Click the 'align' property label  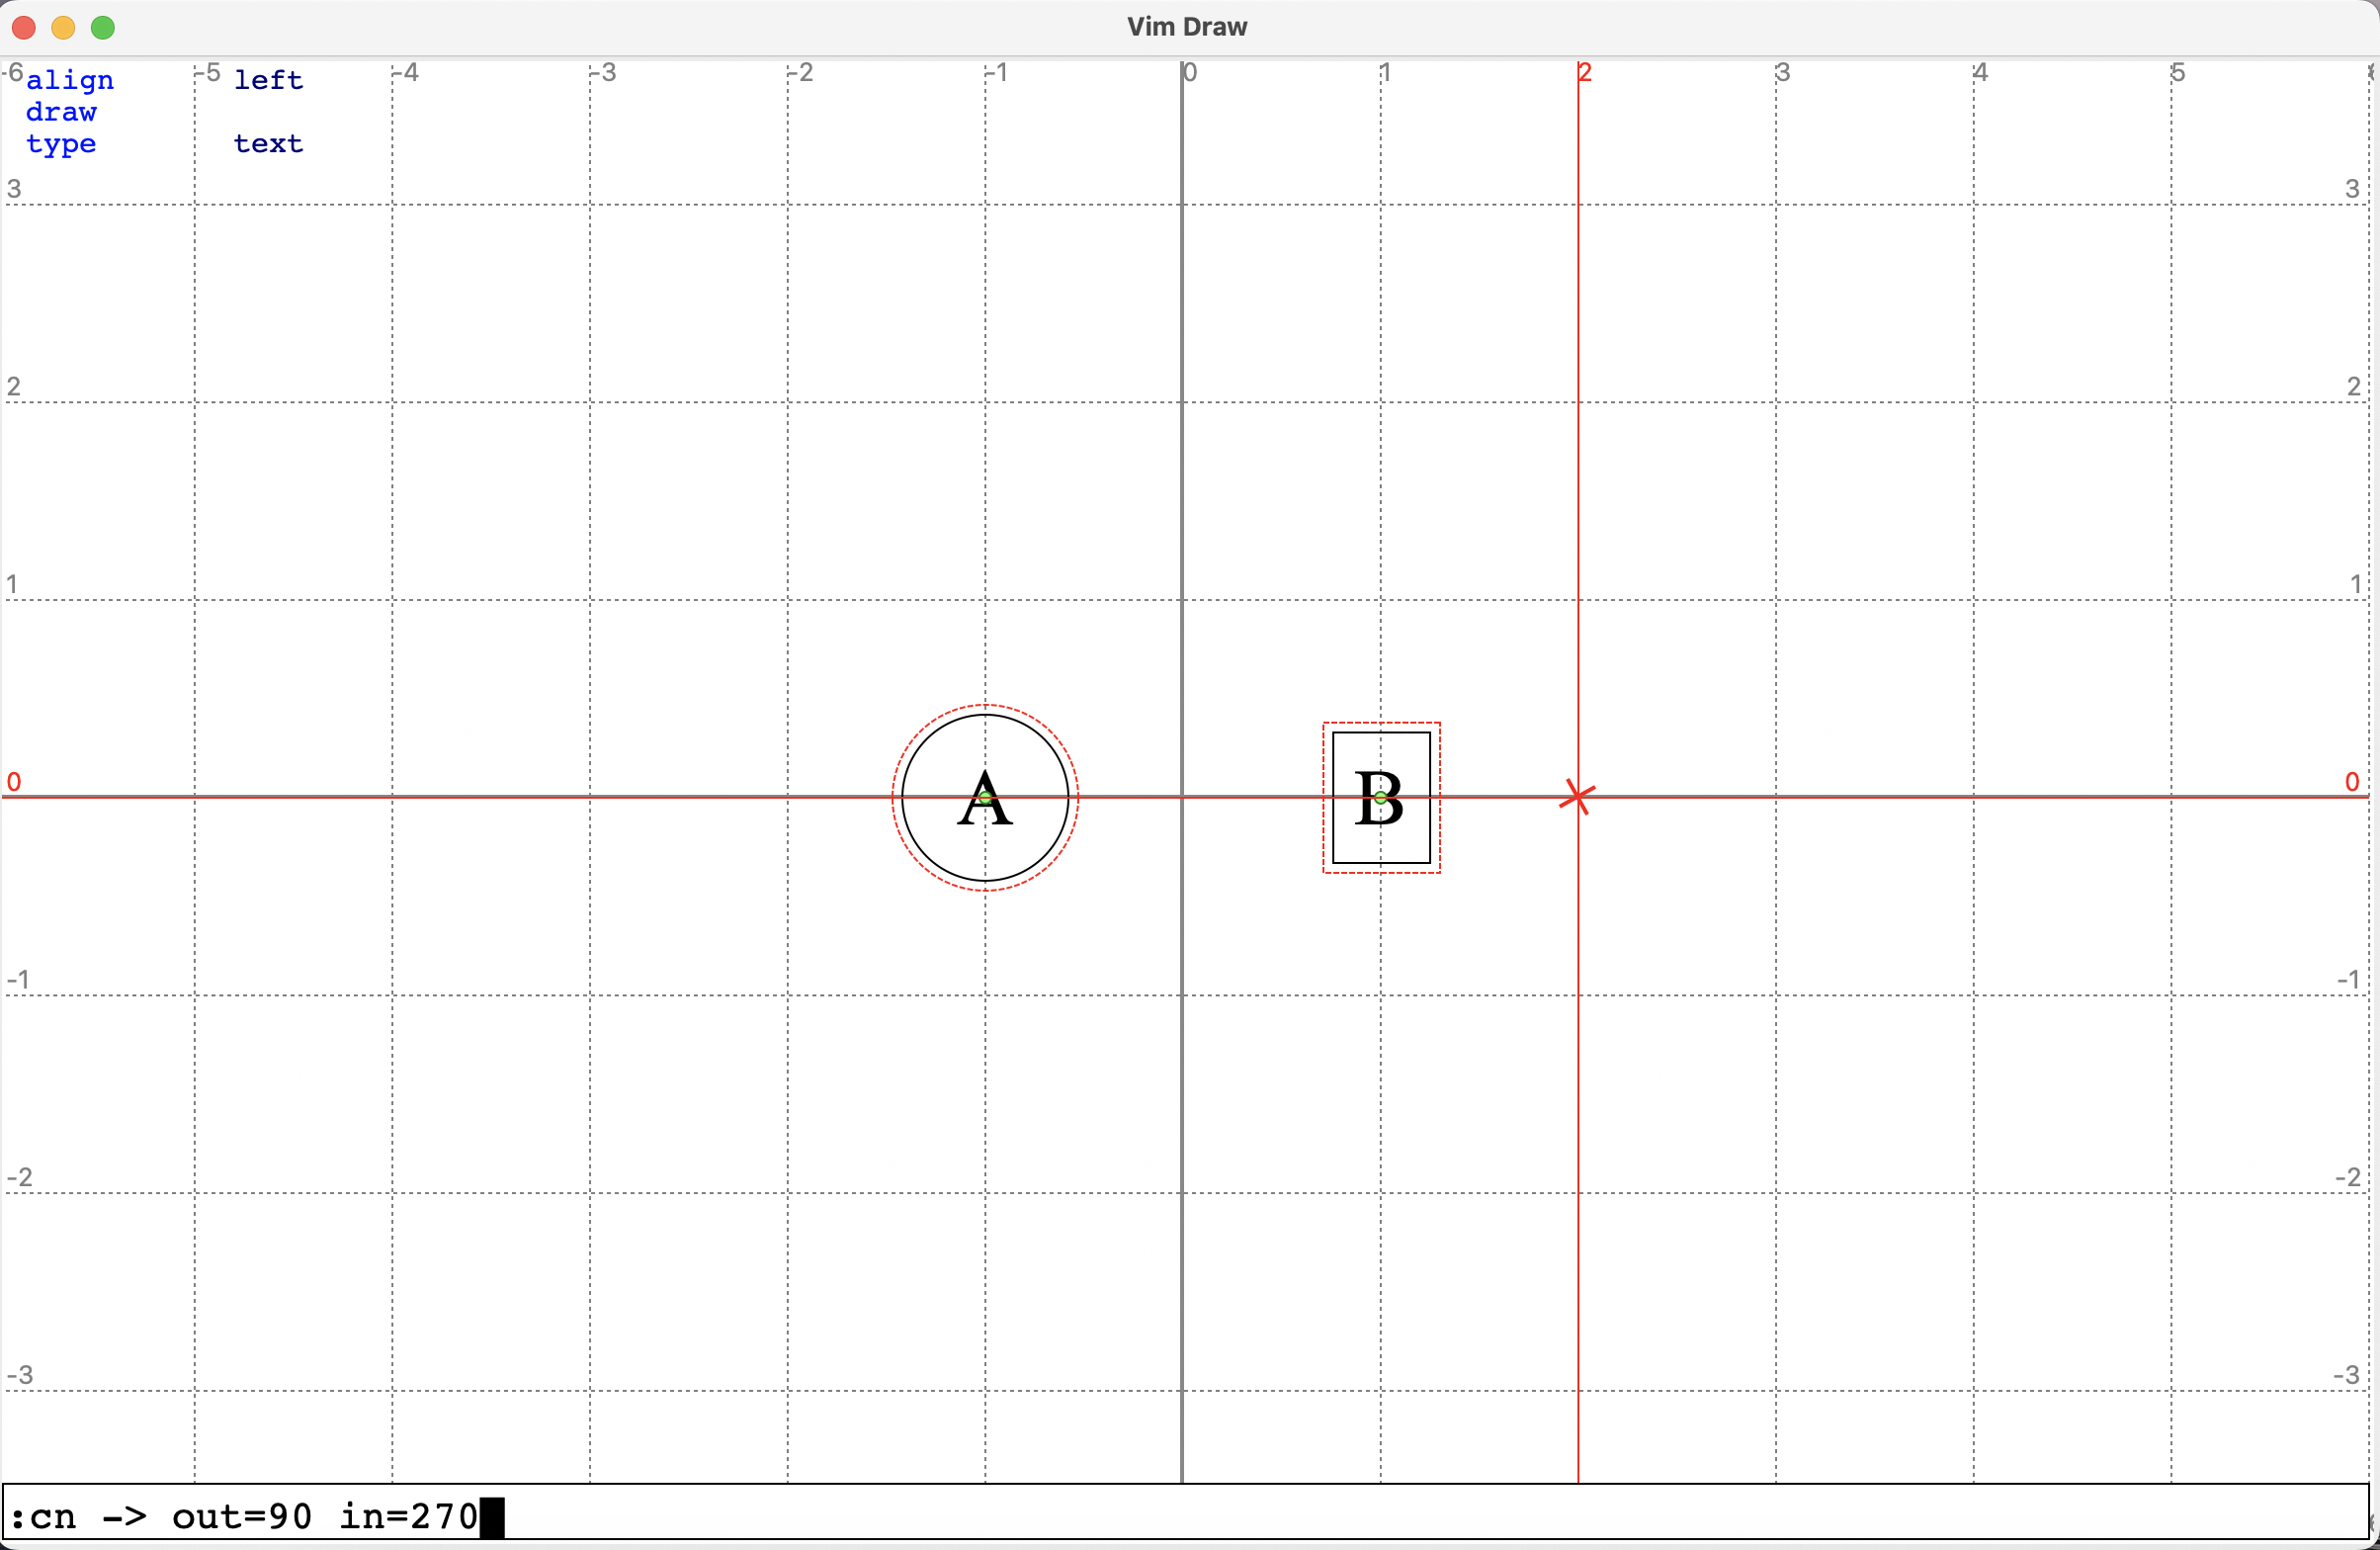pos(70,80)
